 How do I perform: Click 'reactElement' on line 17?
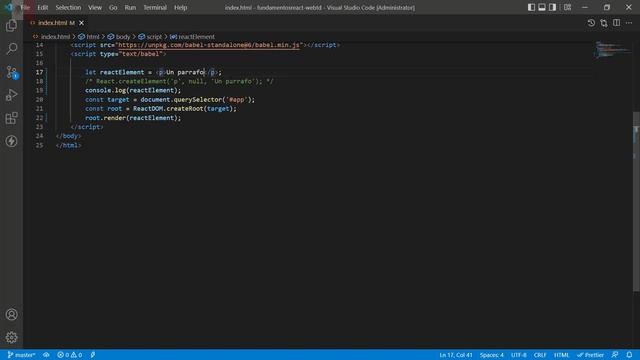click(122, 72)
